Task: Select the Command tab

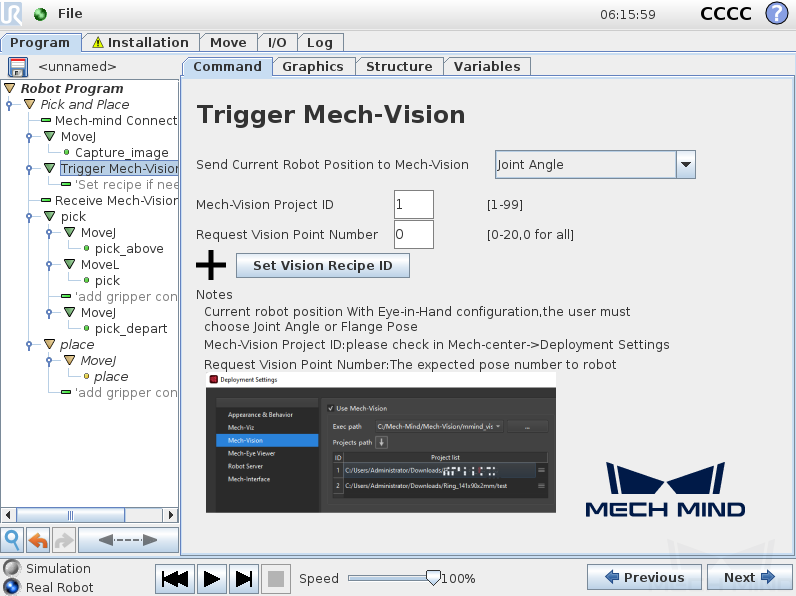Action: (227, 67)
